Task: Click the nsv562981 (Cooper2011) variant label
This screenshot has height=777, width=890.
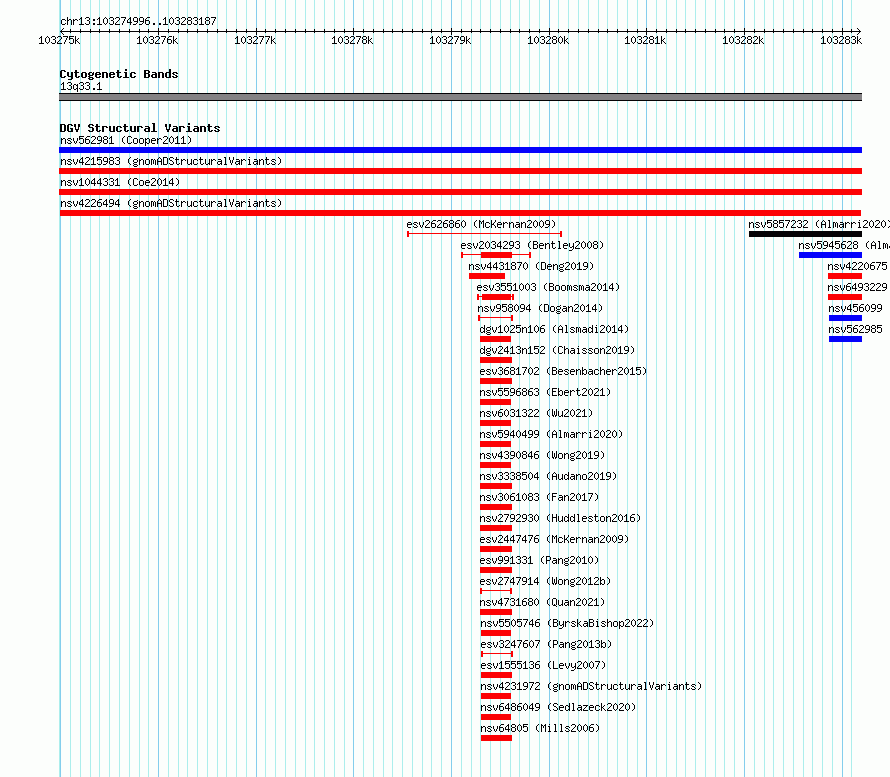Action: tap(126, 140)
